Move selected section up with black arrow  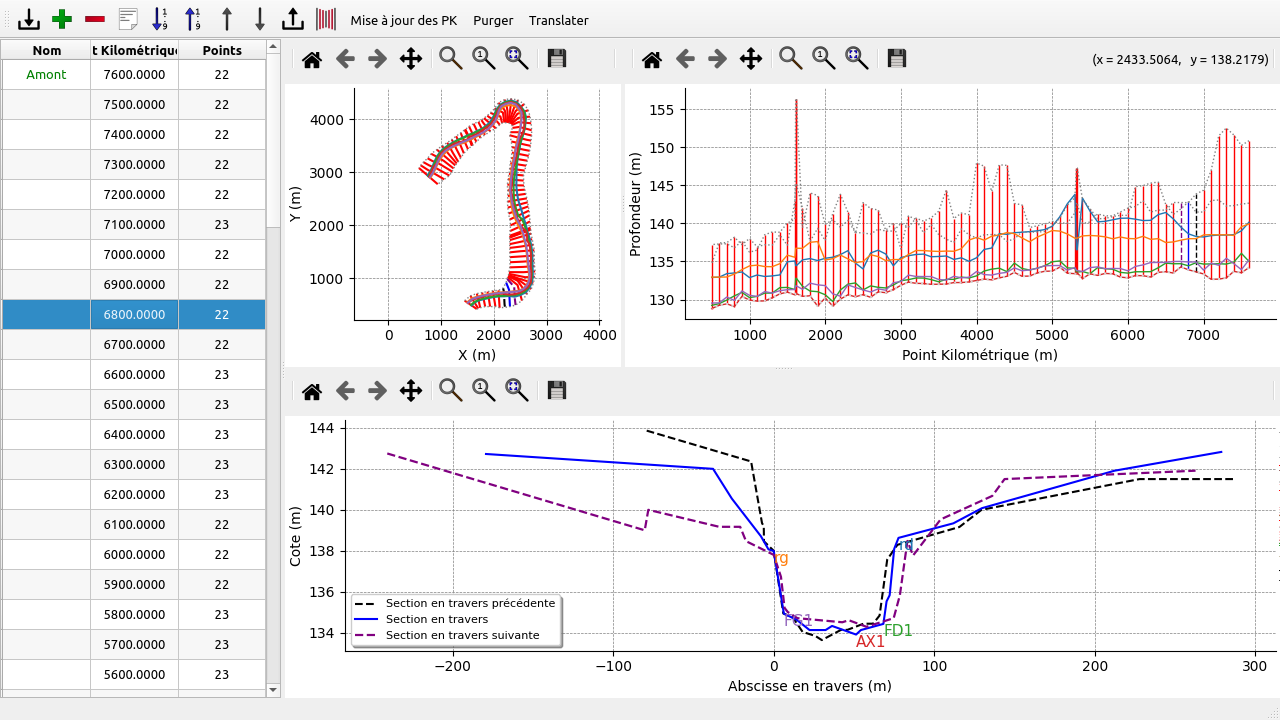tap(227, 19)
